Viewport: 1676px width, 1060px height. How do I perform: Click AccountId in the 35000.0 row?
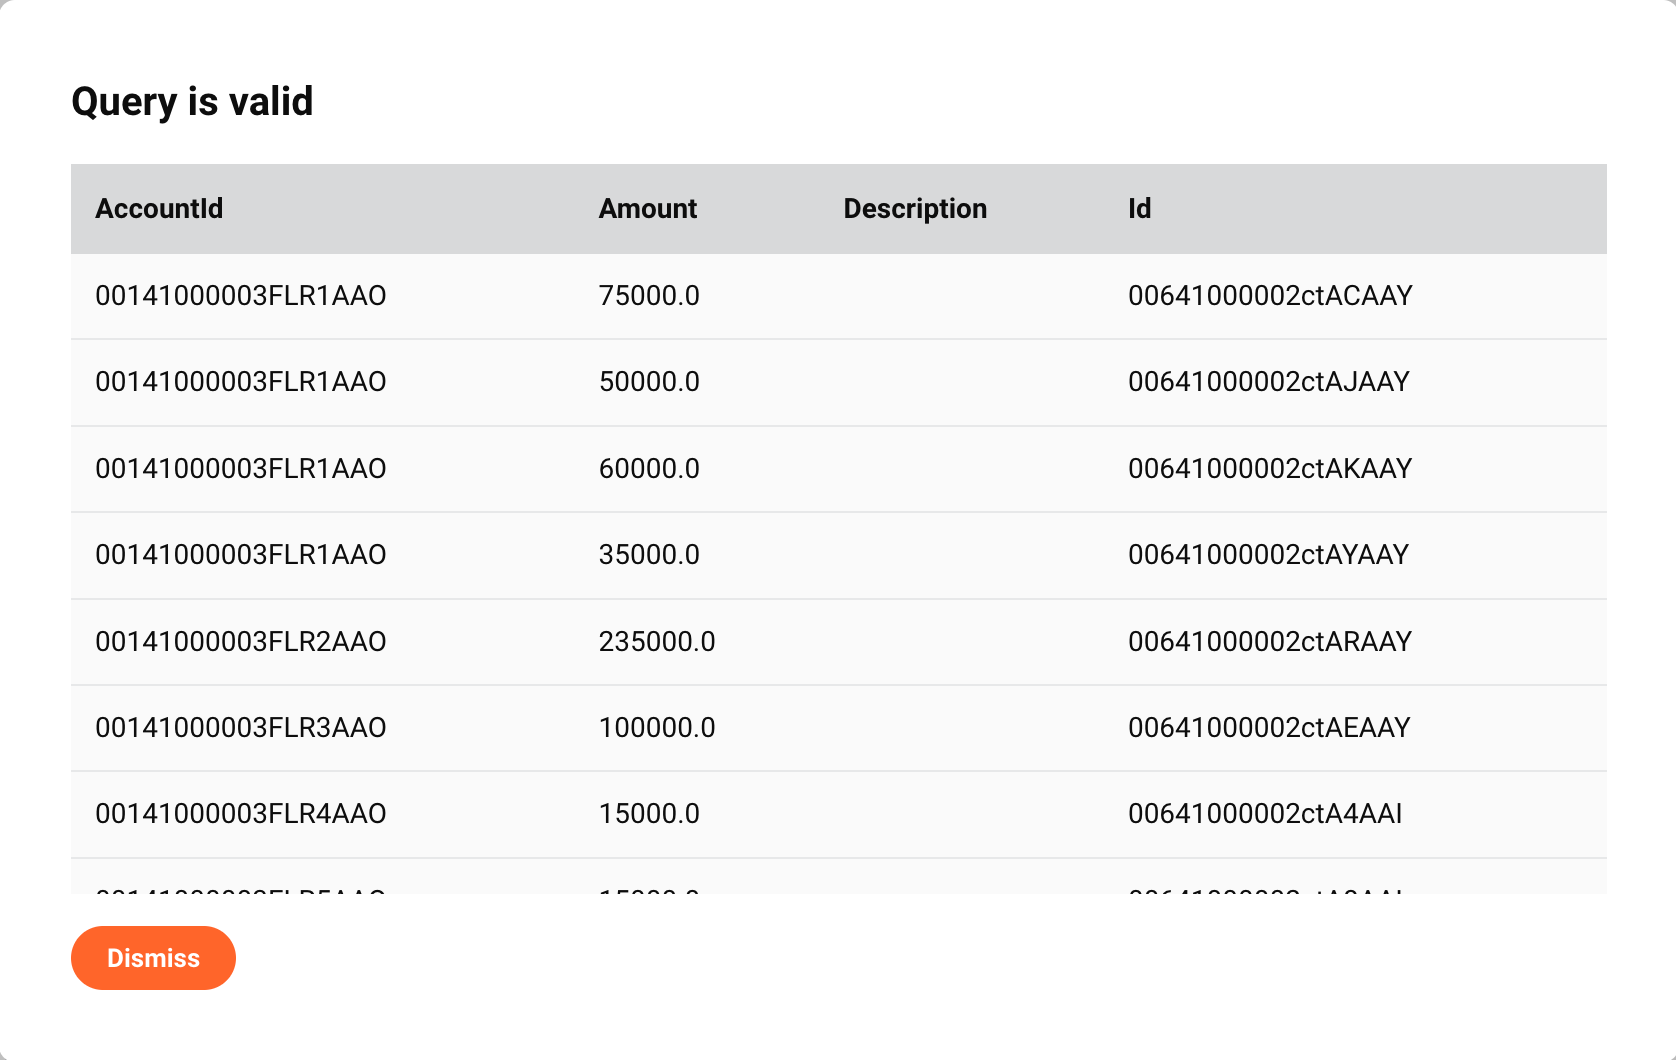coord(241,555)
